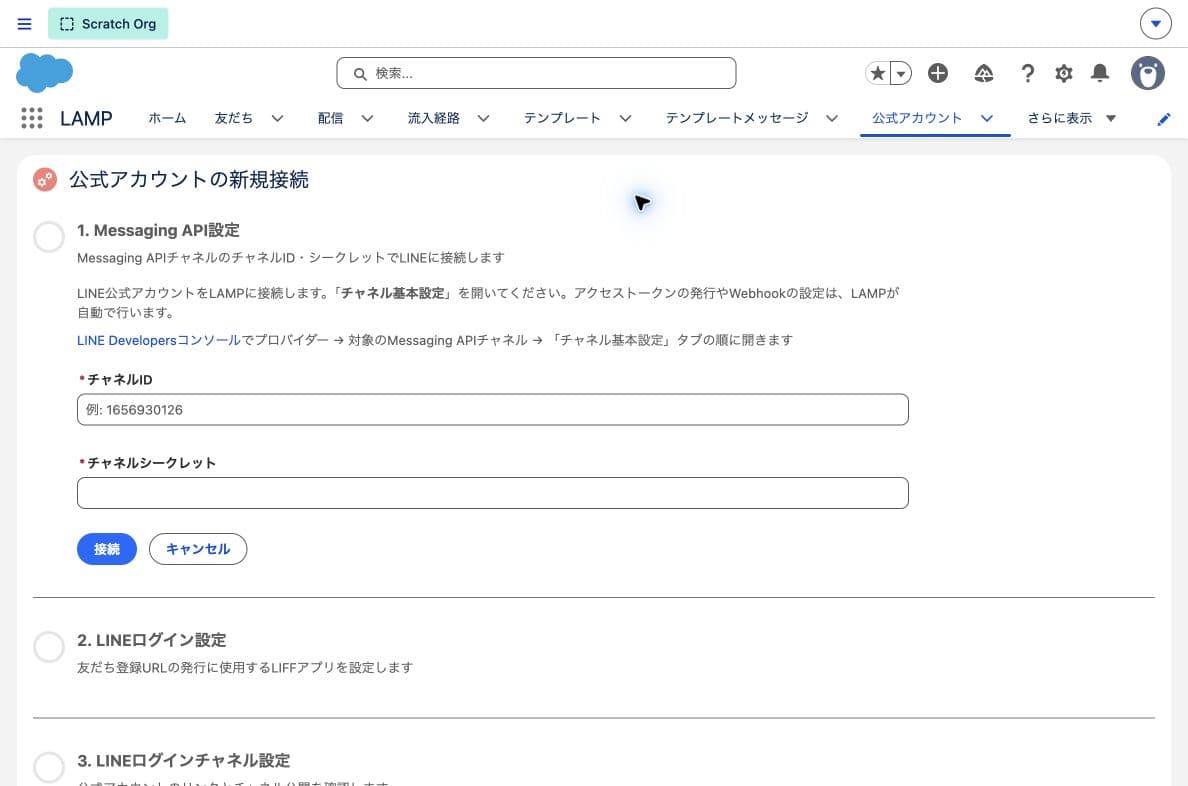
Task: Open the setup gear icon
Action: point(1064,74)
